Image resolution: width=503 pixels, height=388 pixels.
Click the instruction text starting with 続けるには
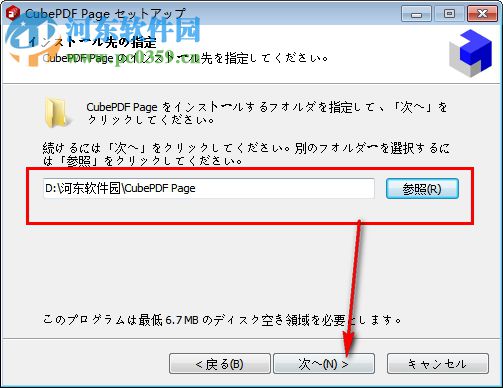pyautogui.click(x=246, y=154)
